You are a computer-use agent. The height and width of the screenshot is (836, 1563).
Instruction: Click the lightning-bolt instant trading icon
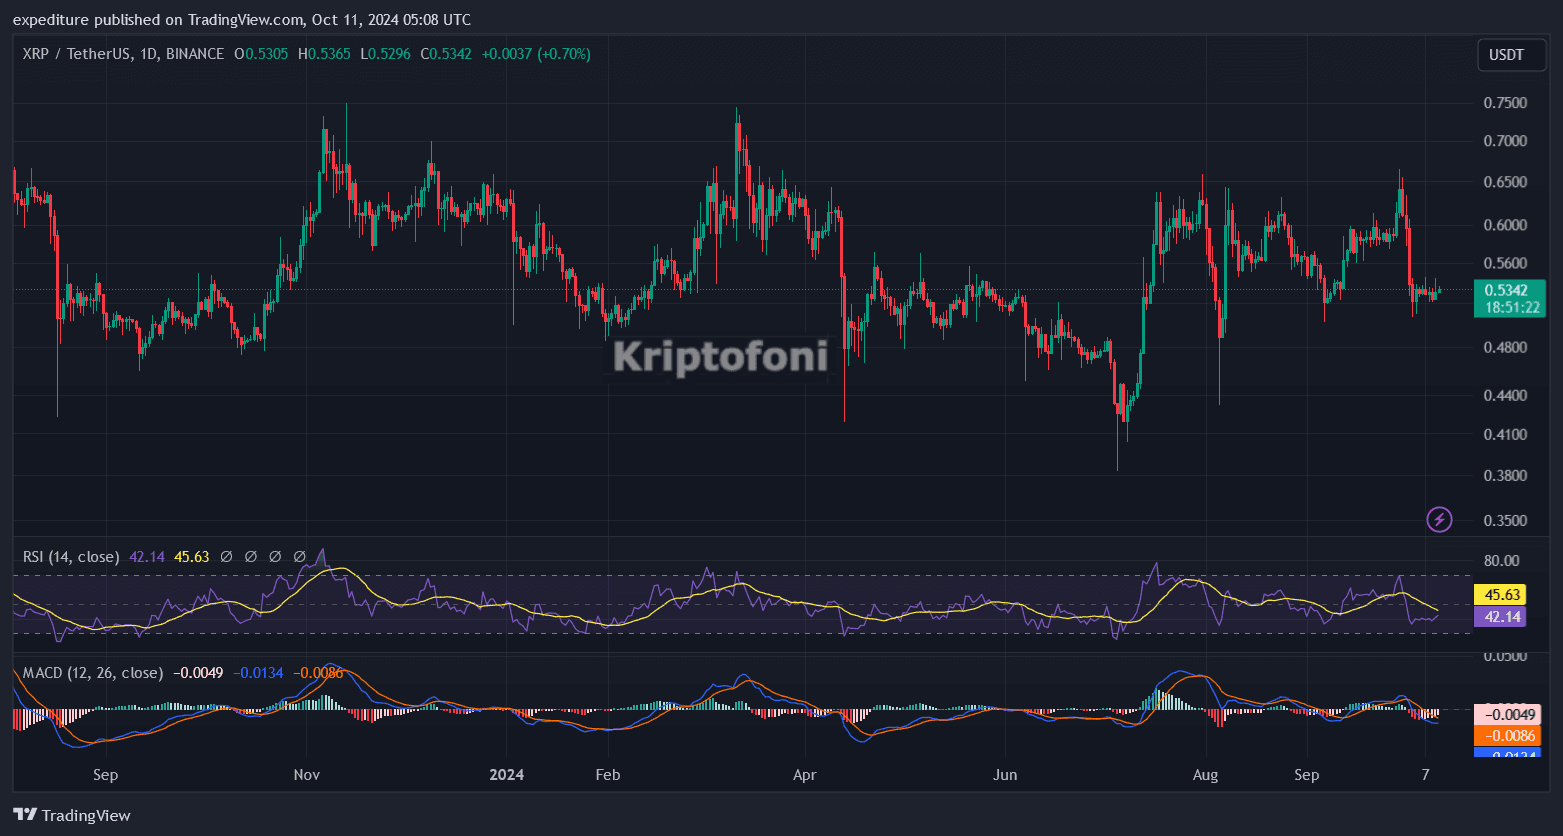coord(1440,519)
